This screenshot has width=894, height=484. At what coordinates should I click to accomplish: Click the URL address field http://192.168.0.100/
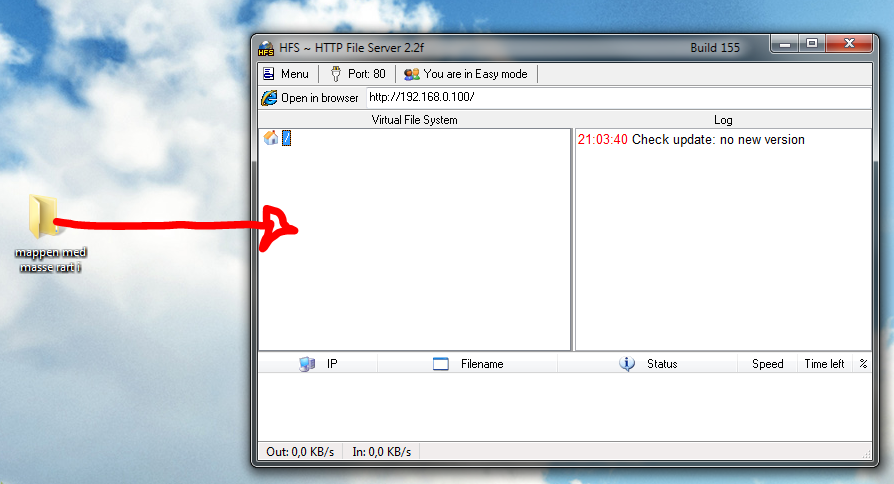point(619,97)
